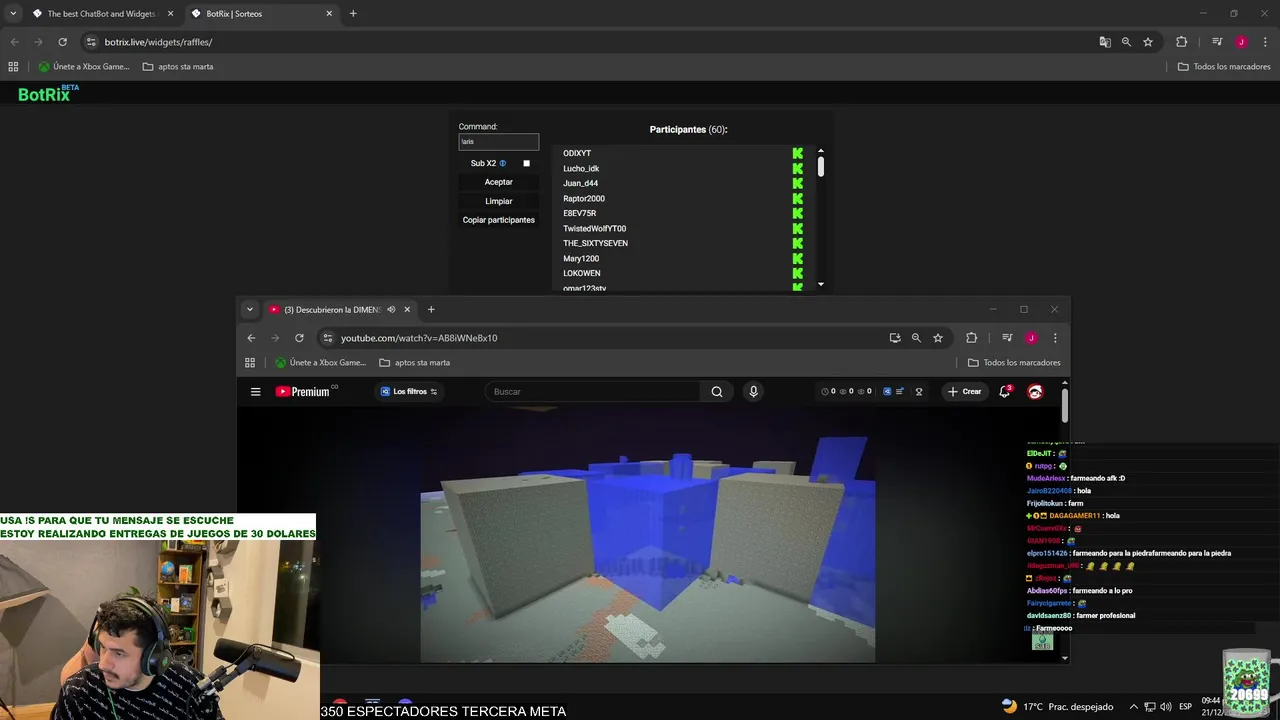The height and width of the screenshot is (720, 1280).
Task: Open 'aptos sta marta' bookmark folder in BotRix window
Action: point(178,67)
